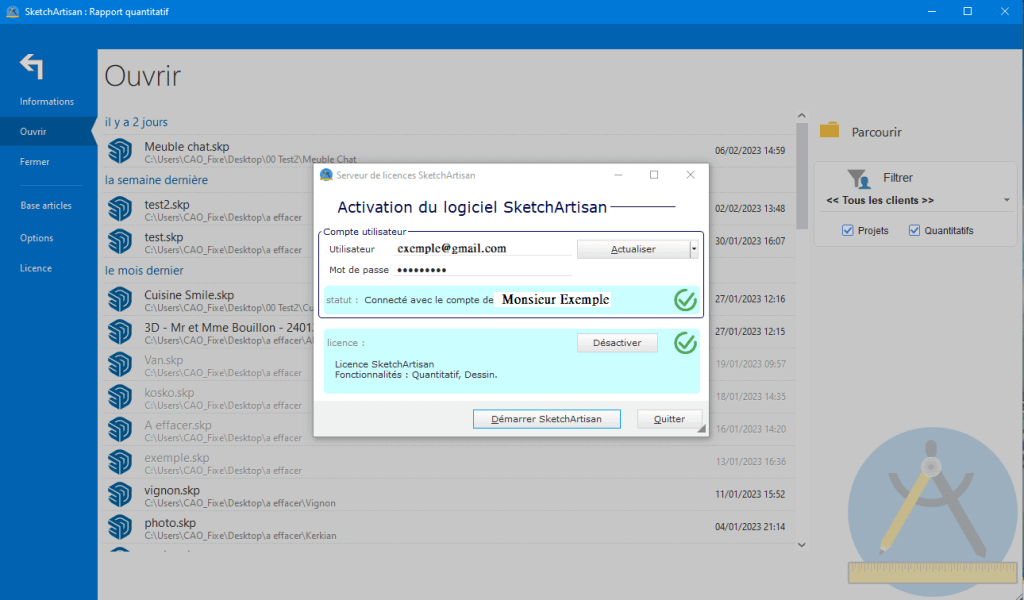The height and width of the screenshot is (600, 1024).
Task: Click the SketchUp icon beside exemple.skp
Action: 120,462
